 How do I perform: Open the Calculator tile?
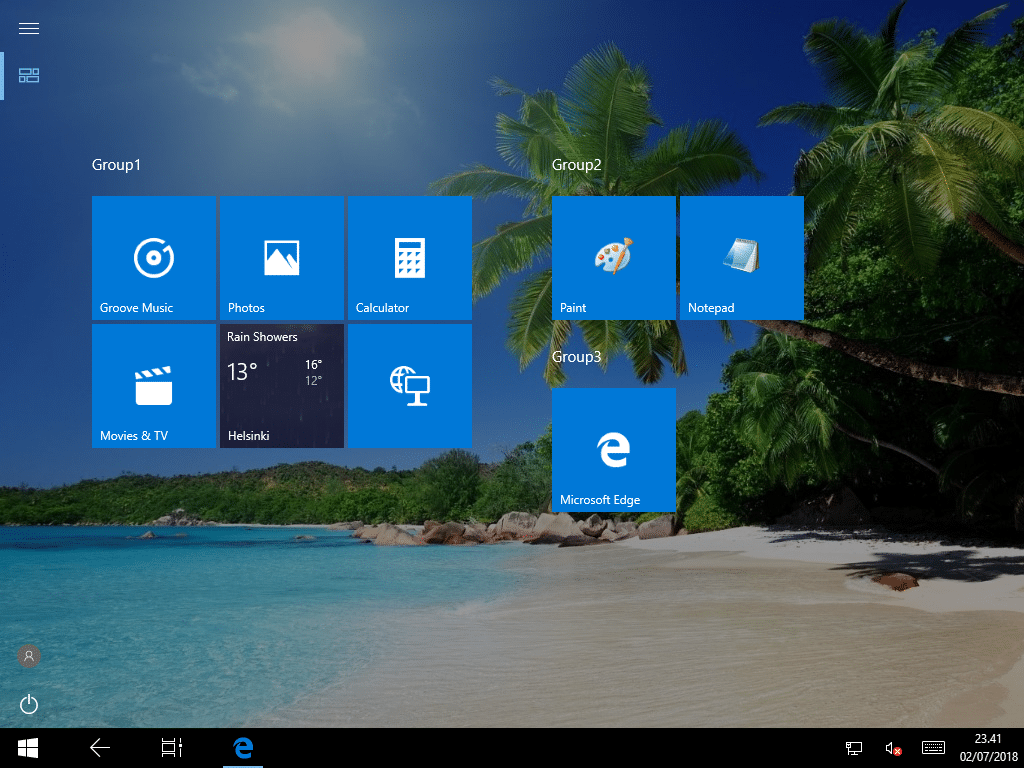409,257
